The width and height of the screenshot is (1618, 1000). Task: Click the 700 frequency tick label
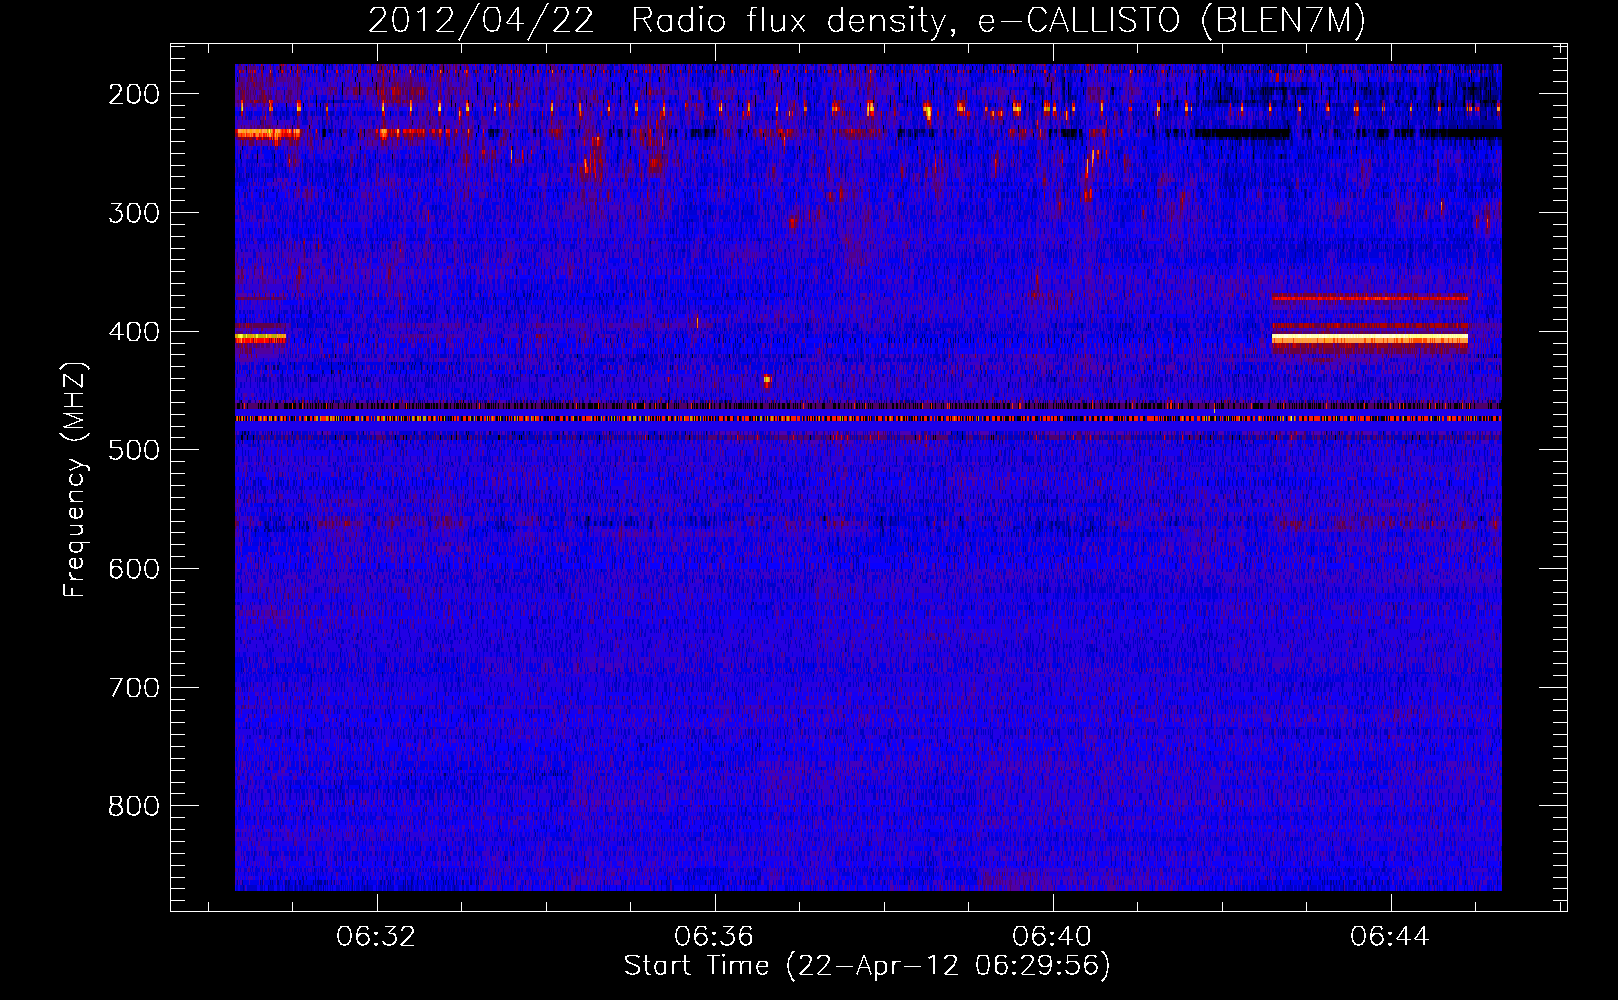(134, 688)
